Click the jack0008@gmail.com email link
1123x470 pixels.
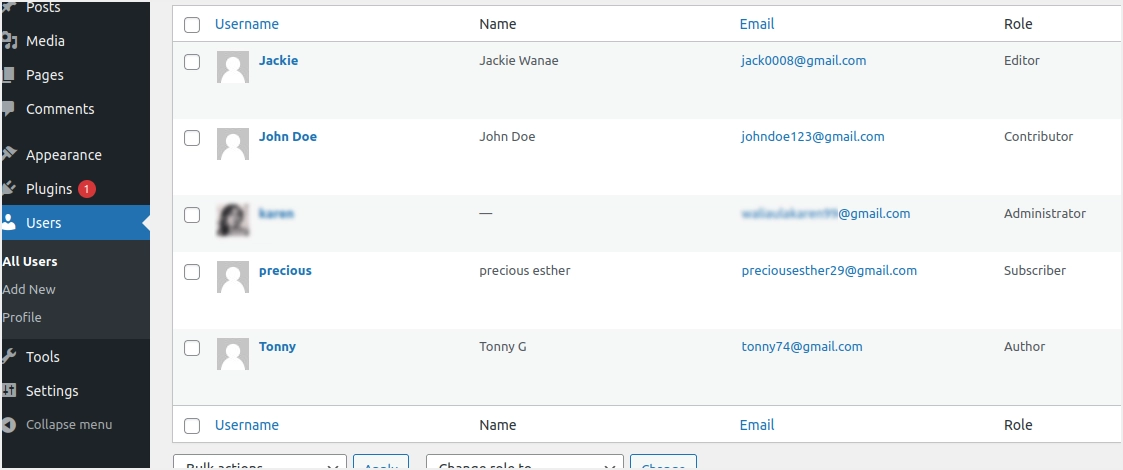point(804,60)
